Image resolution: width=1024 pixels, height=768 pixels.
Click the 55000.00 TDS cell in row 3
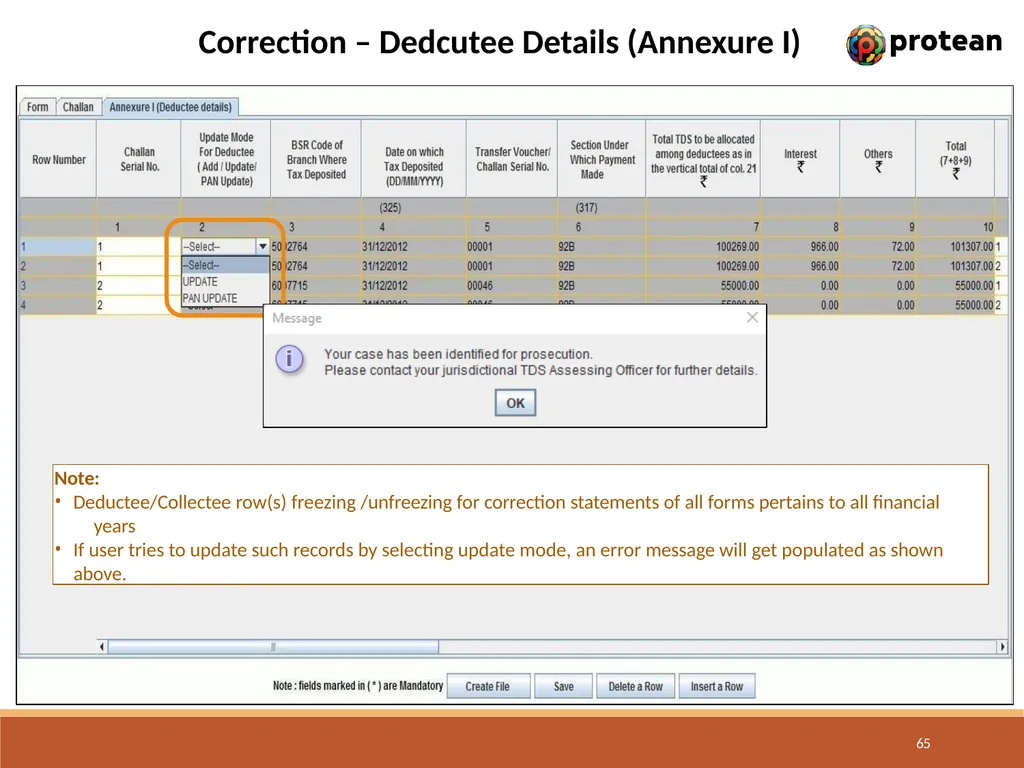click(703, 285)
